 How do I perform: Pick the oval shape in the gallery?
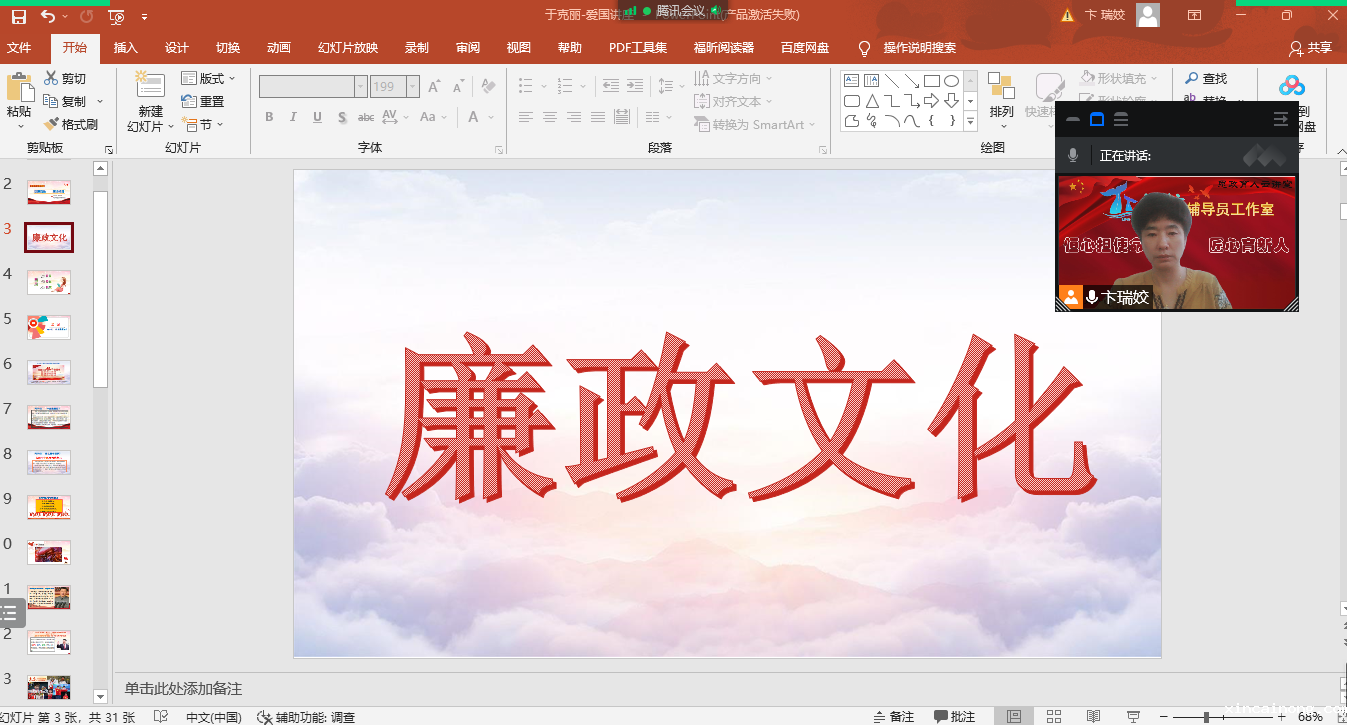click(951, 81)
